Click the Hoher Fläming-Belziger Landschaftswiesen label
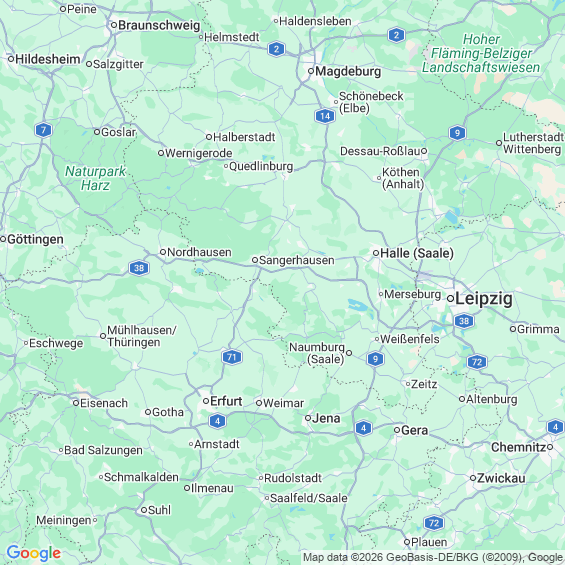The width and height of the screenshot is (565, 565). [x=481, y=53]
